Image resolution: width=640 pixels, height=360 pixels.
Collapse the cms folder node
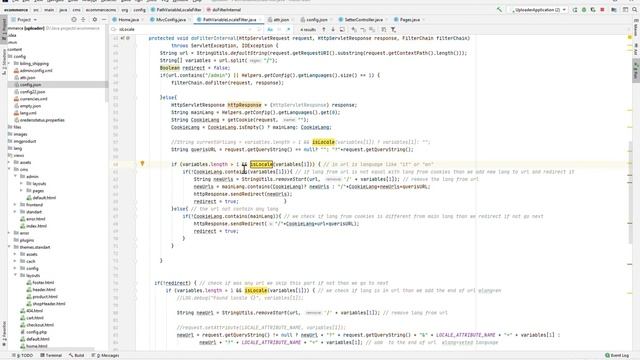[x=10, y=169]
